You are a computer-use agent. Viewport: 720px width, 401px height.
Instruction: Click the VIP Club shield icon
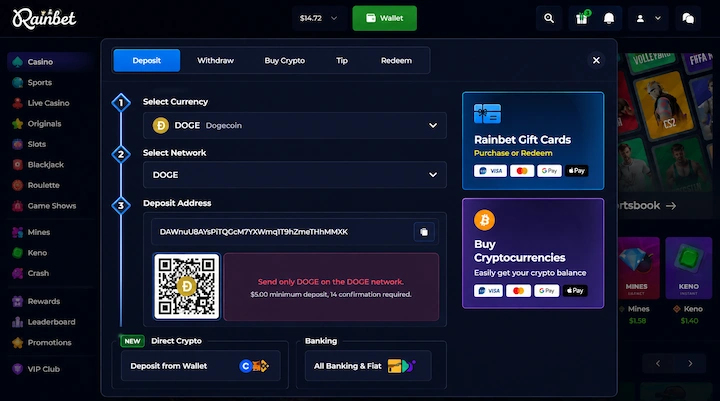pos(17,369)
